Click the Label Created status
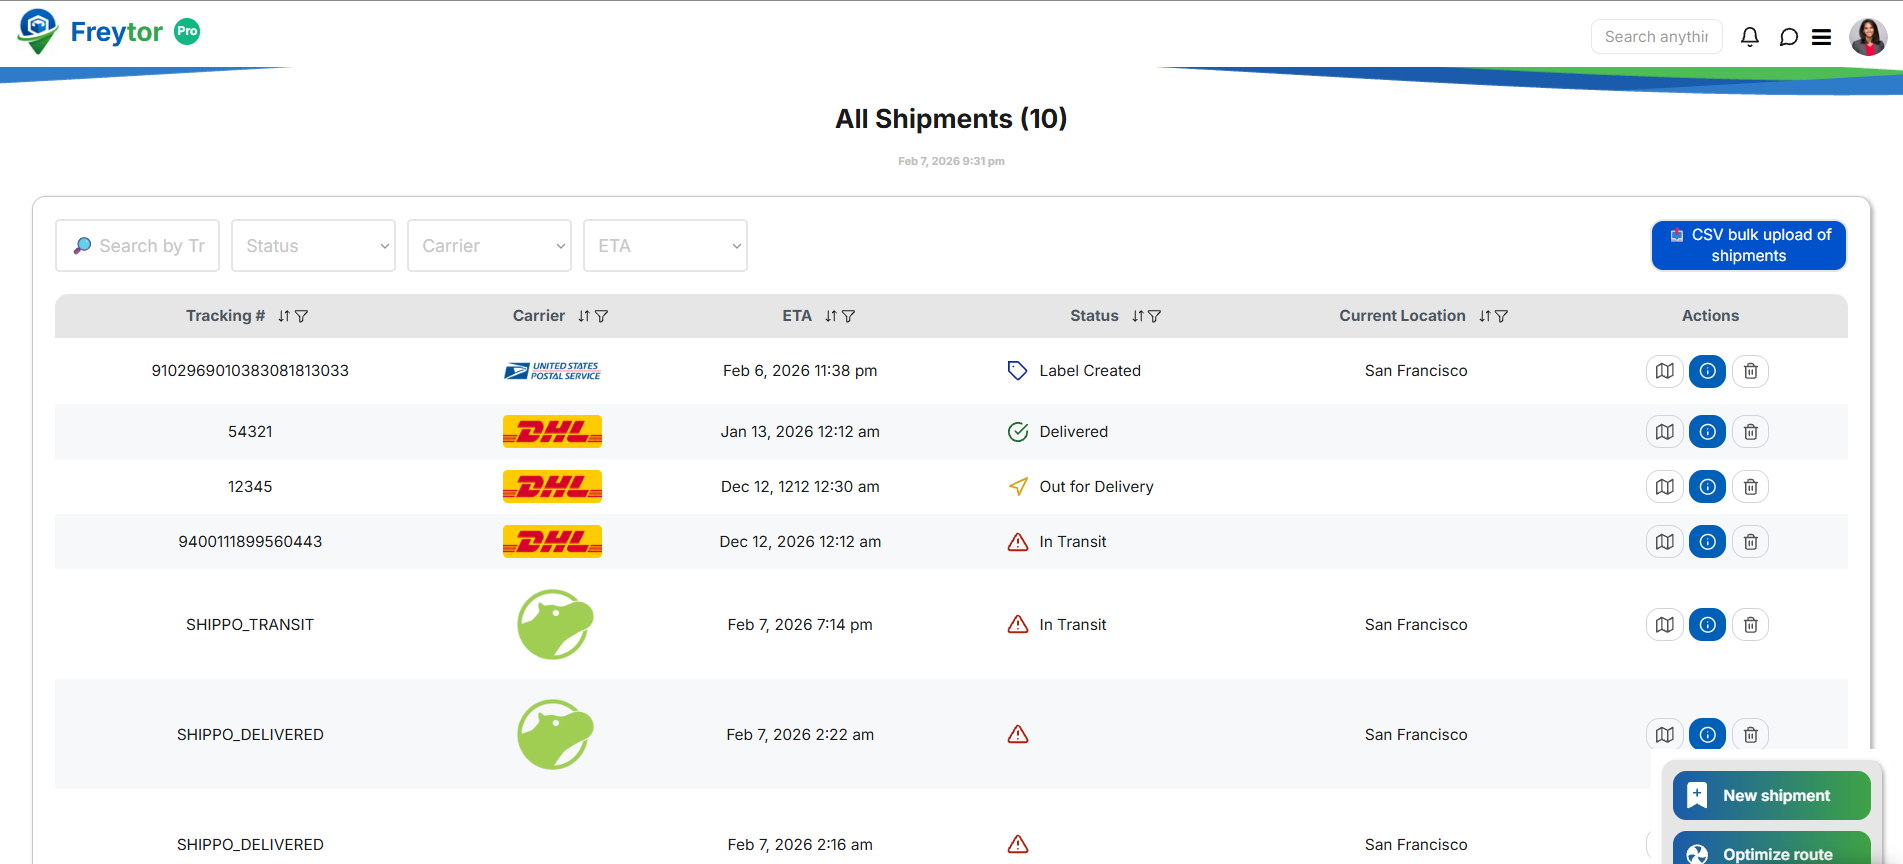Viewport: 1903px width, 864px height. (x=1090, y=371)
